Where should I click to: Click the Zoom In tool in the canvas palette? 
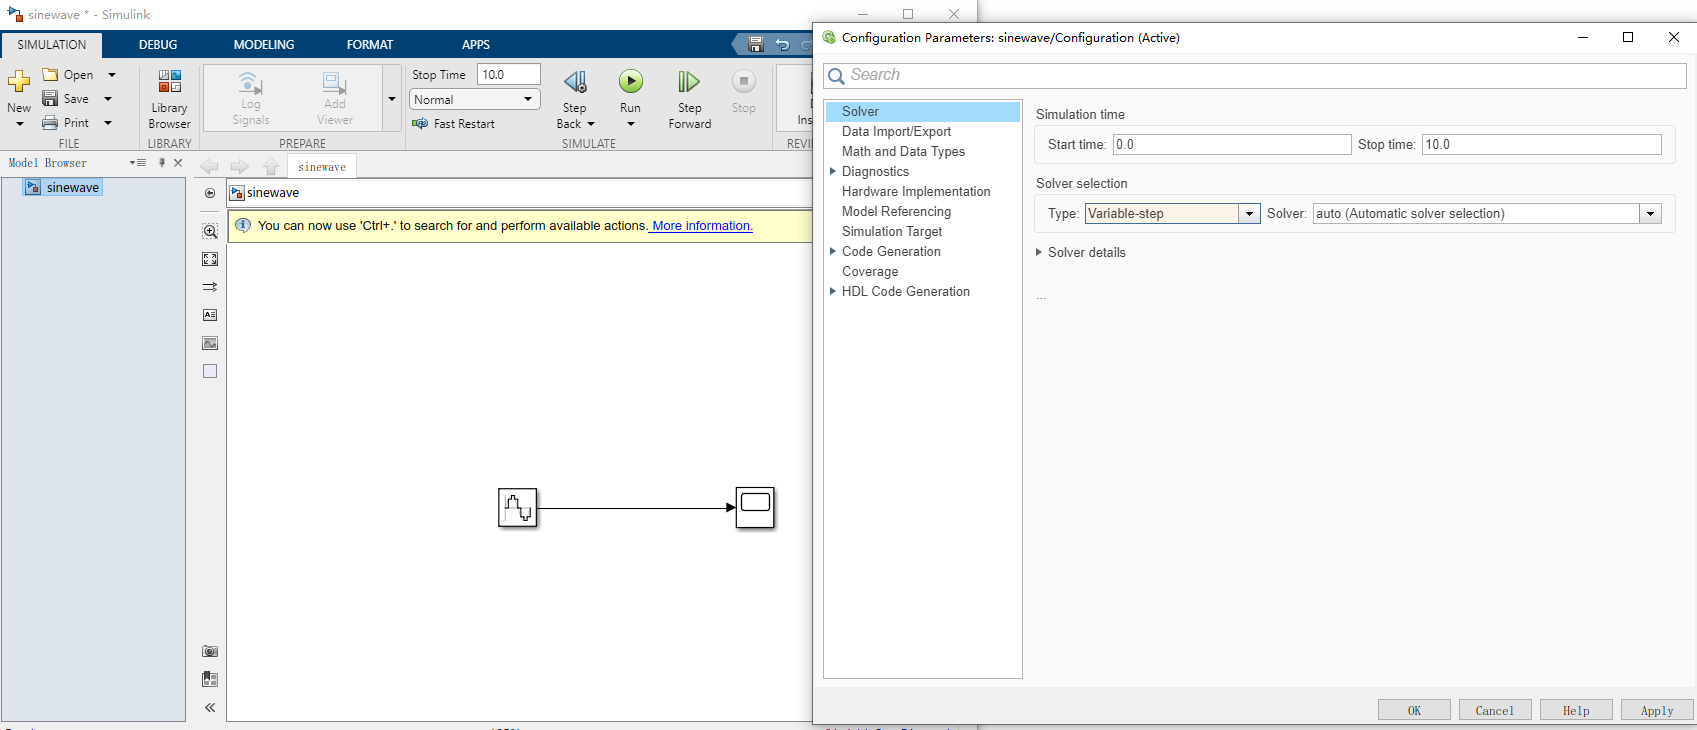210,231
